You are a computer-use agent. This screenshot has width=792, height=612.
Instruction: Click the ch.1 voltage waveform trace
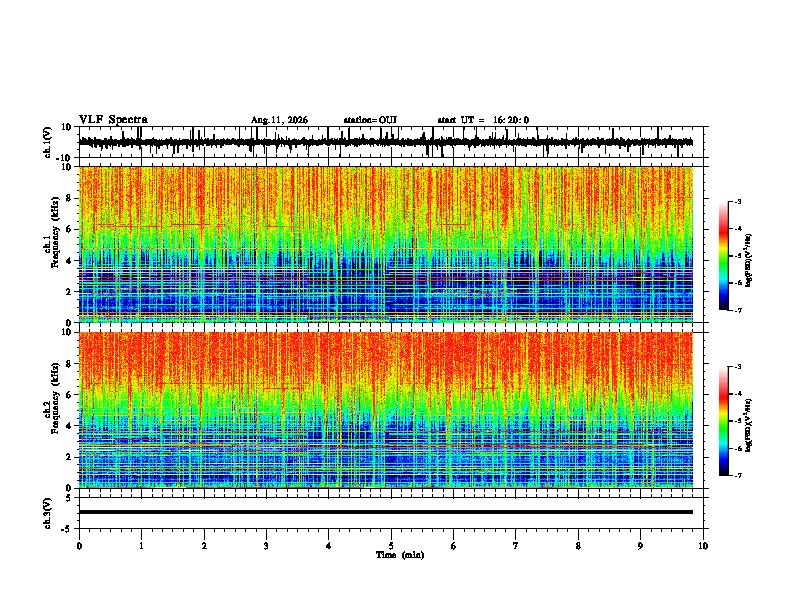pos(386,142)
